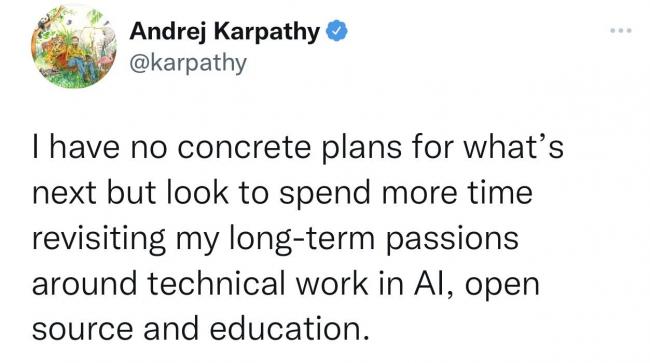Click the word "next" in the tweet
Screen dimensions: 650x363
(64, 194)
